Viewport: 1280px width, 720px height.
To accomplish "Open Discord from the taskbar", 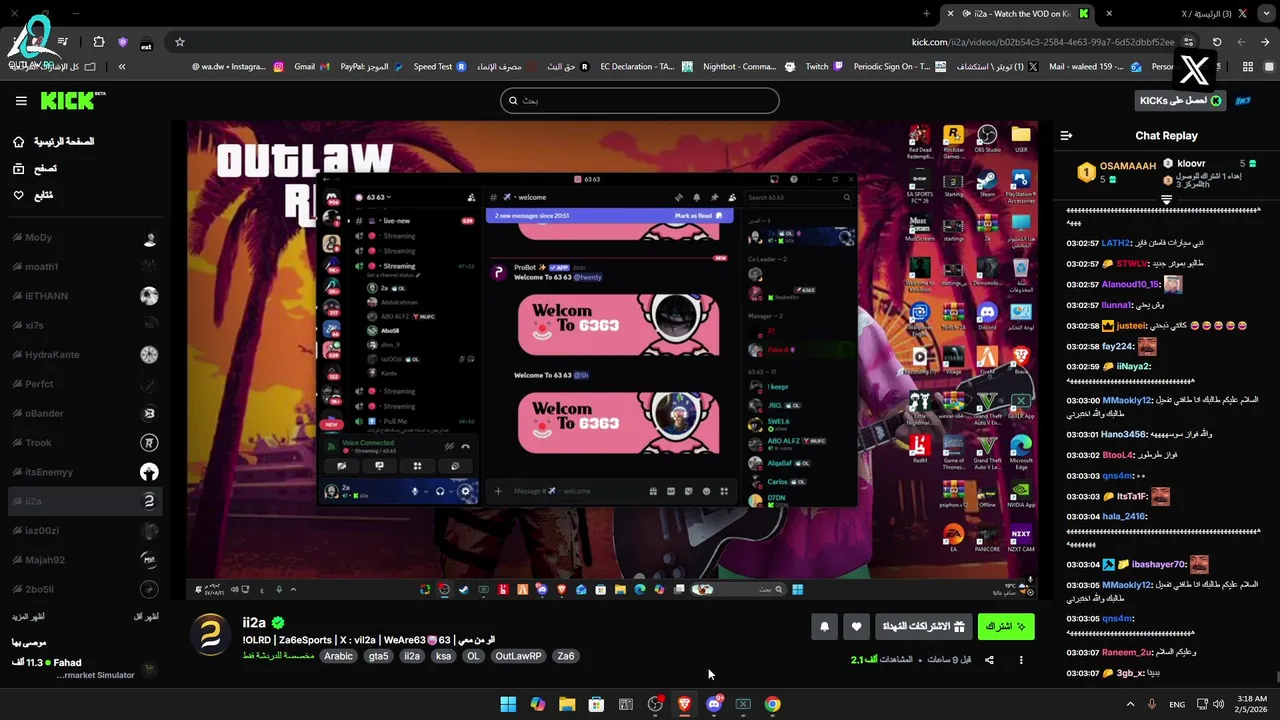I will tap(714, 704).
